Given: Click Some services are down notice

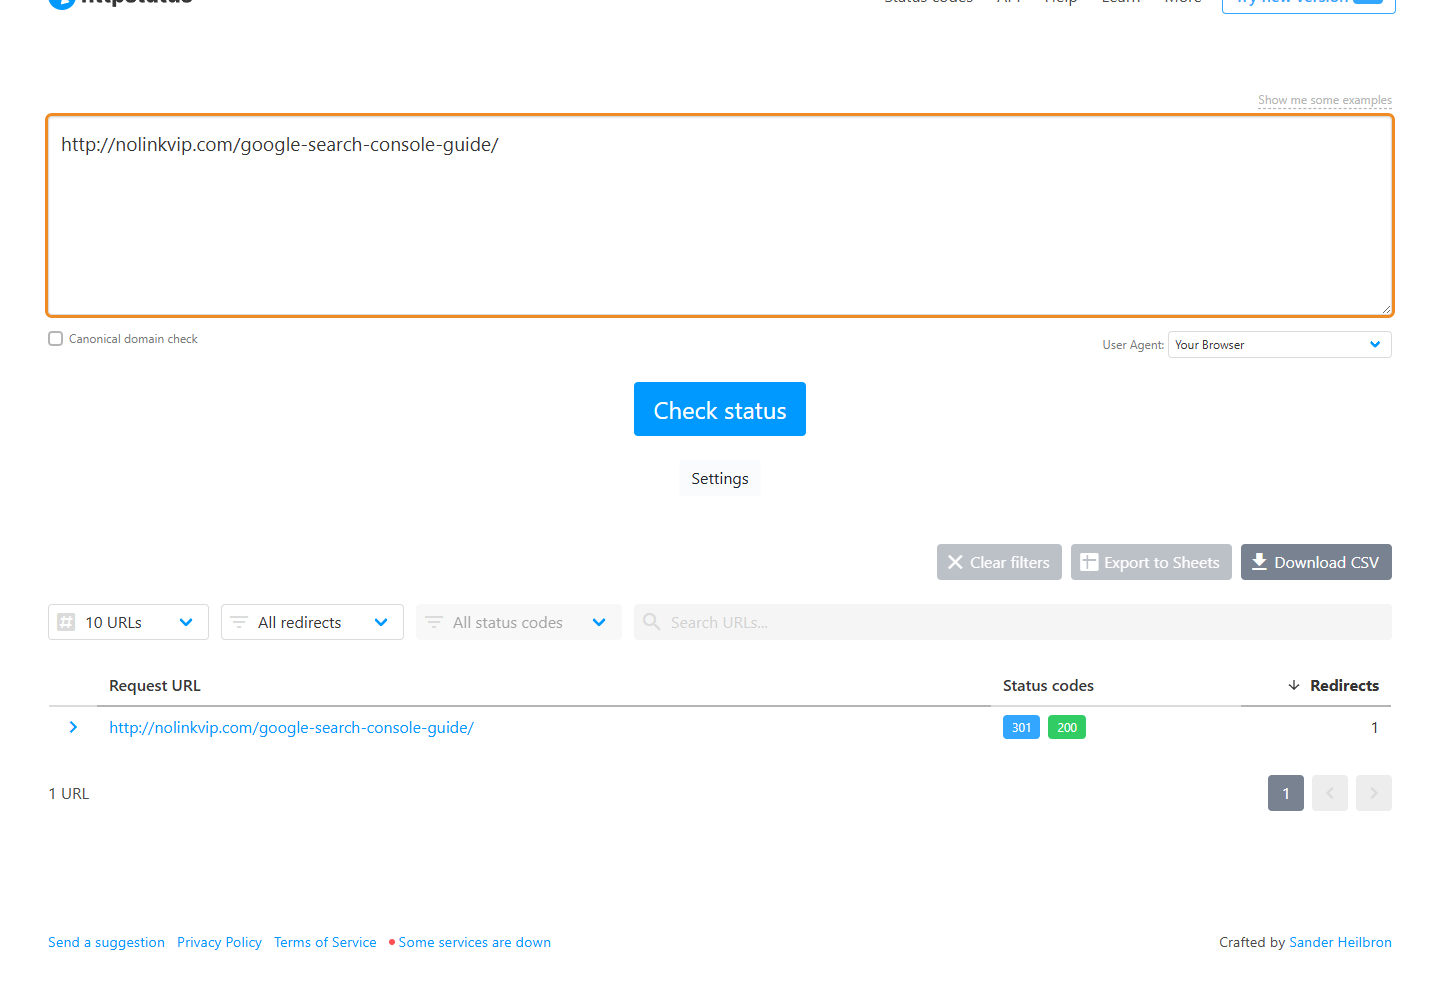Looking at the screenshot, I should coord(470,942).
